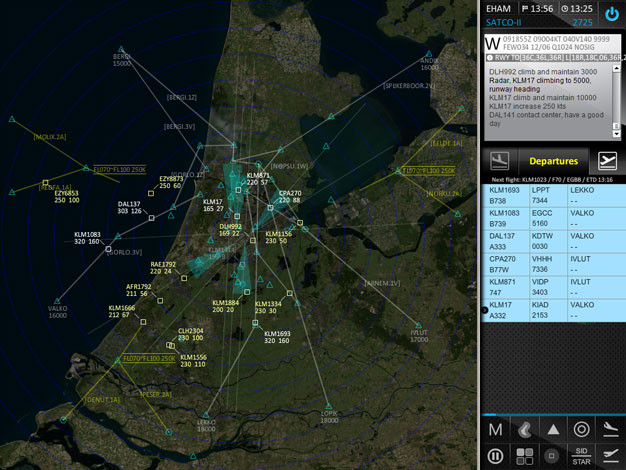
Task: Click the DLH992 aircraft label on radar
Action: click(x=231, y=230)
